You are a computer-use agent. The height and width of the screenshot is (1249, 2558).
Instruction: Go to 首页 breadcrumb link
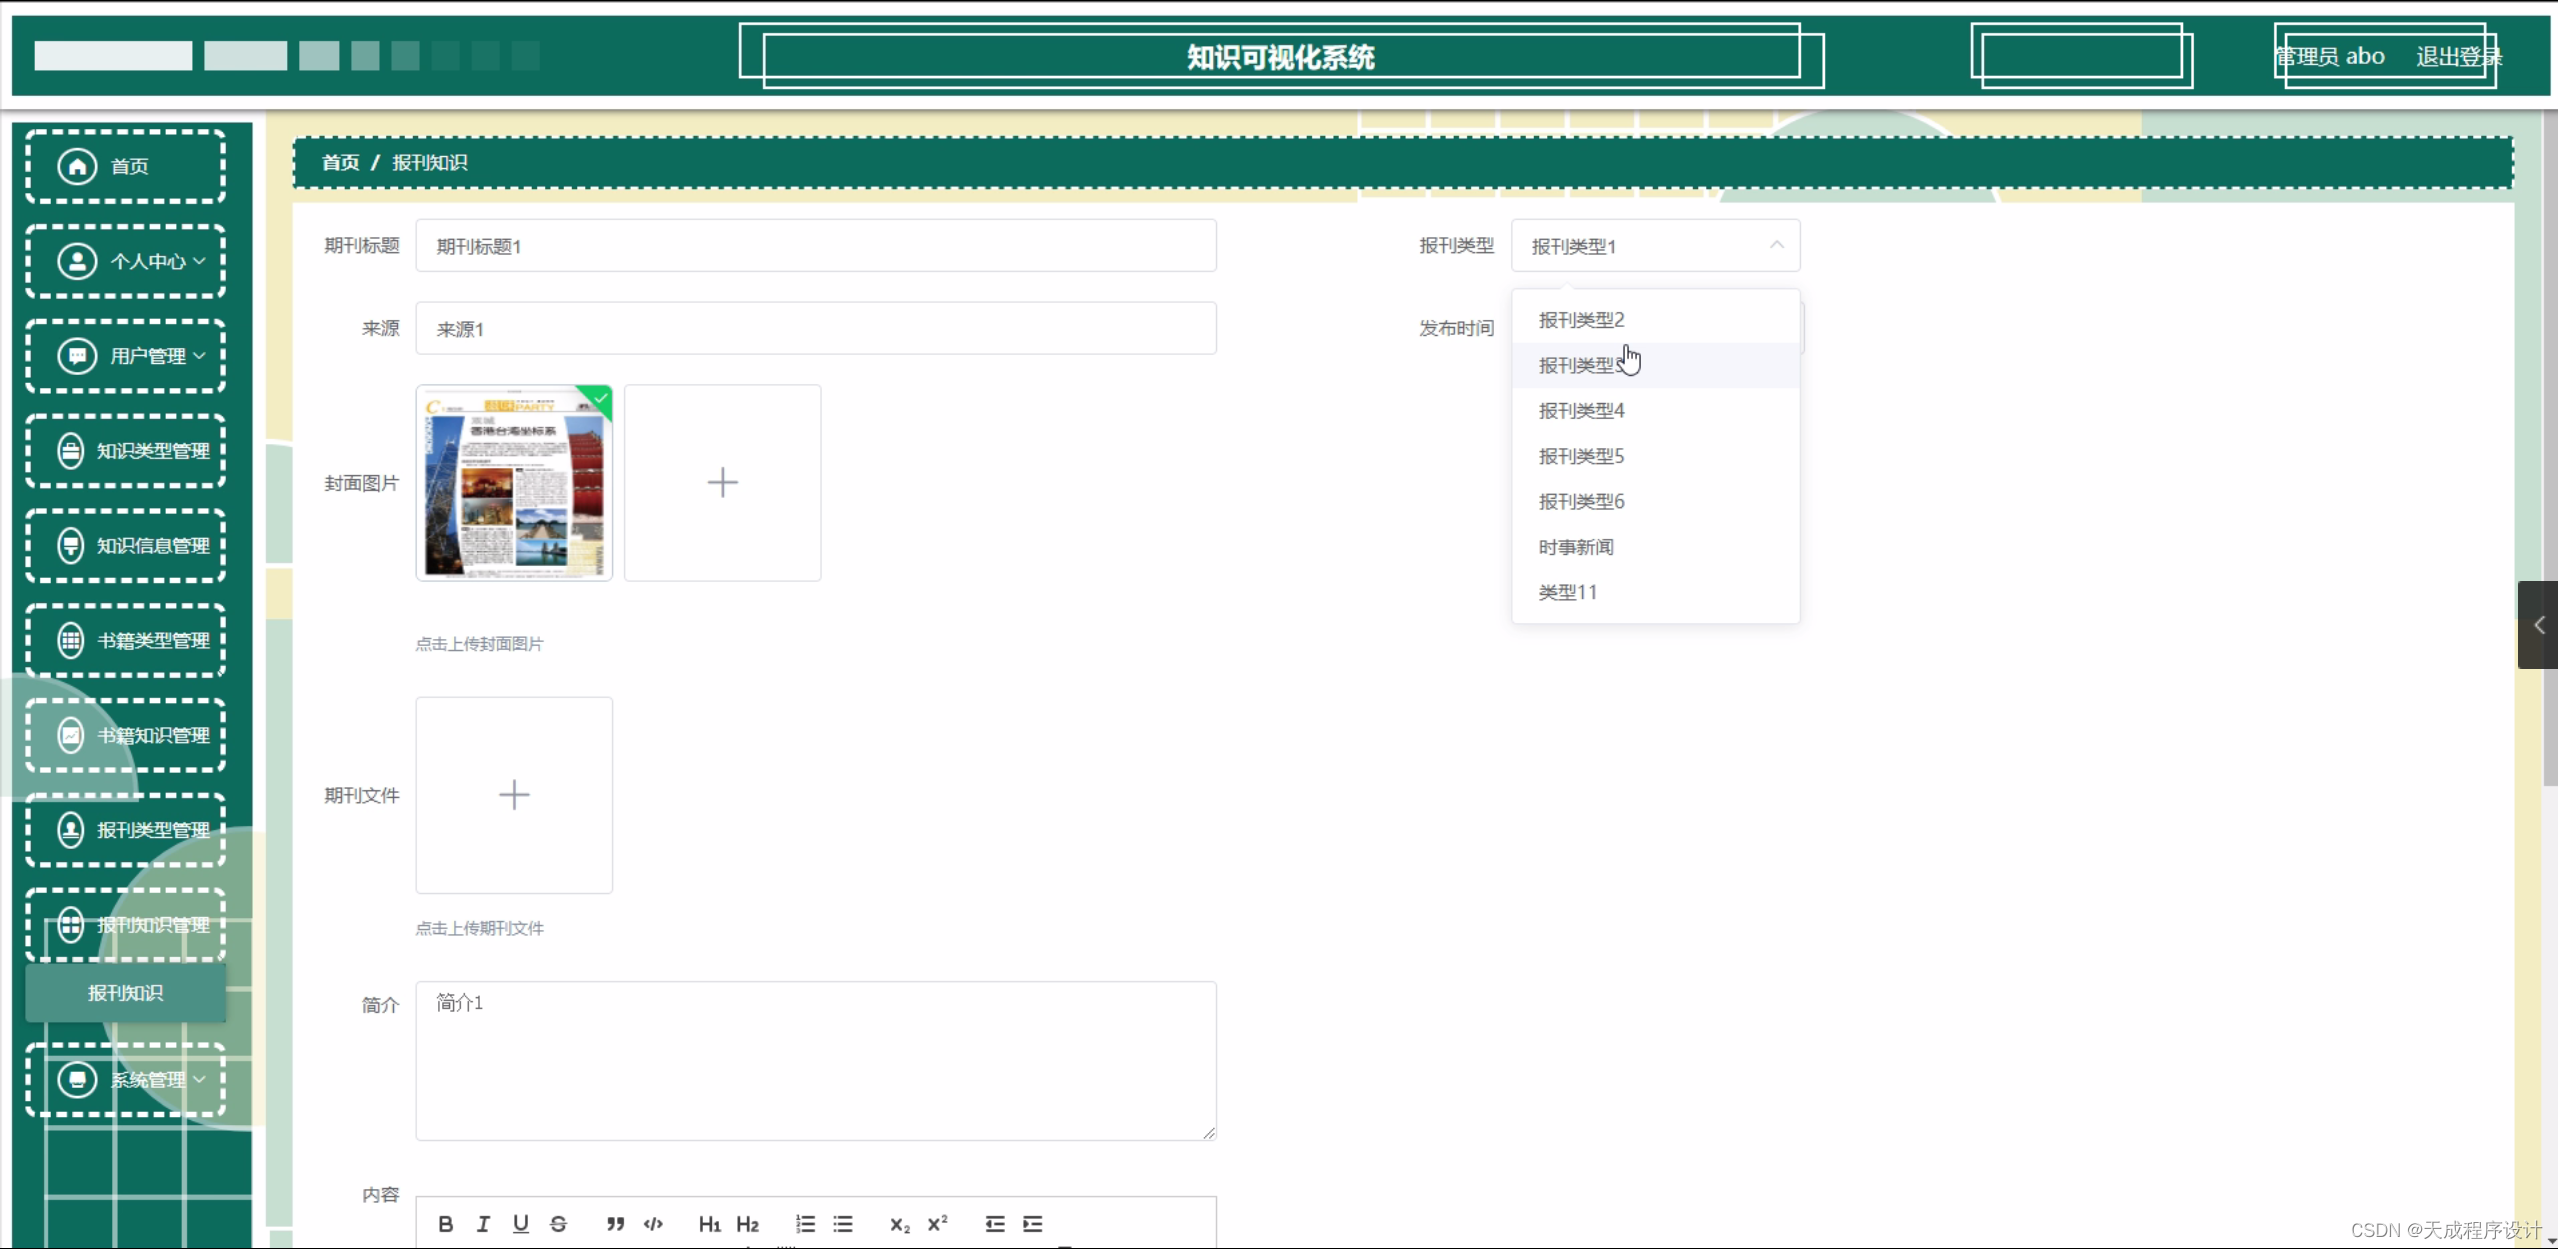pyautogui.click(x=340, y=162)
